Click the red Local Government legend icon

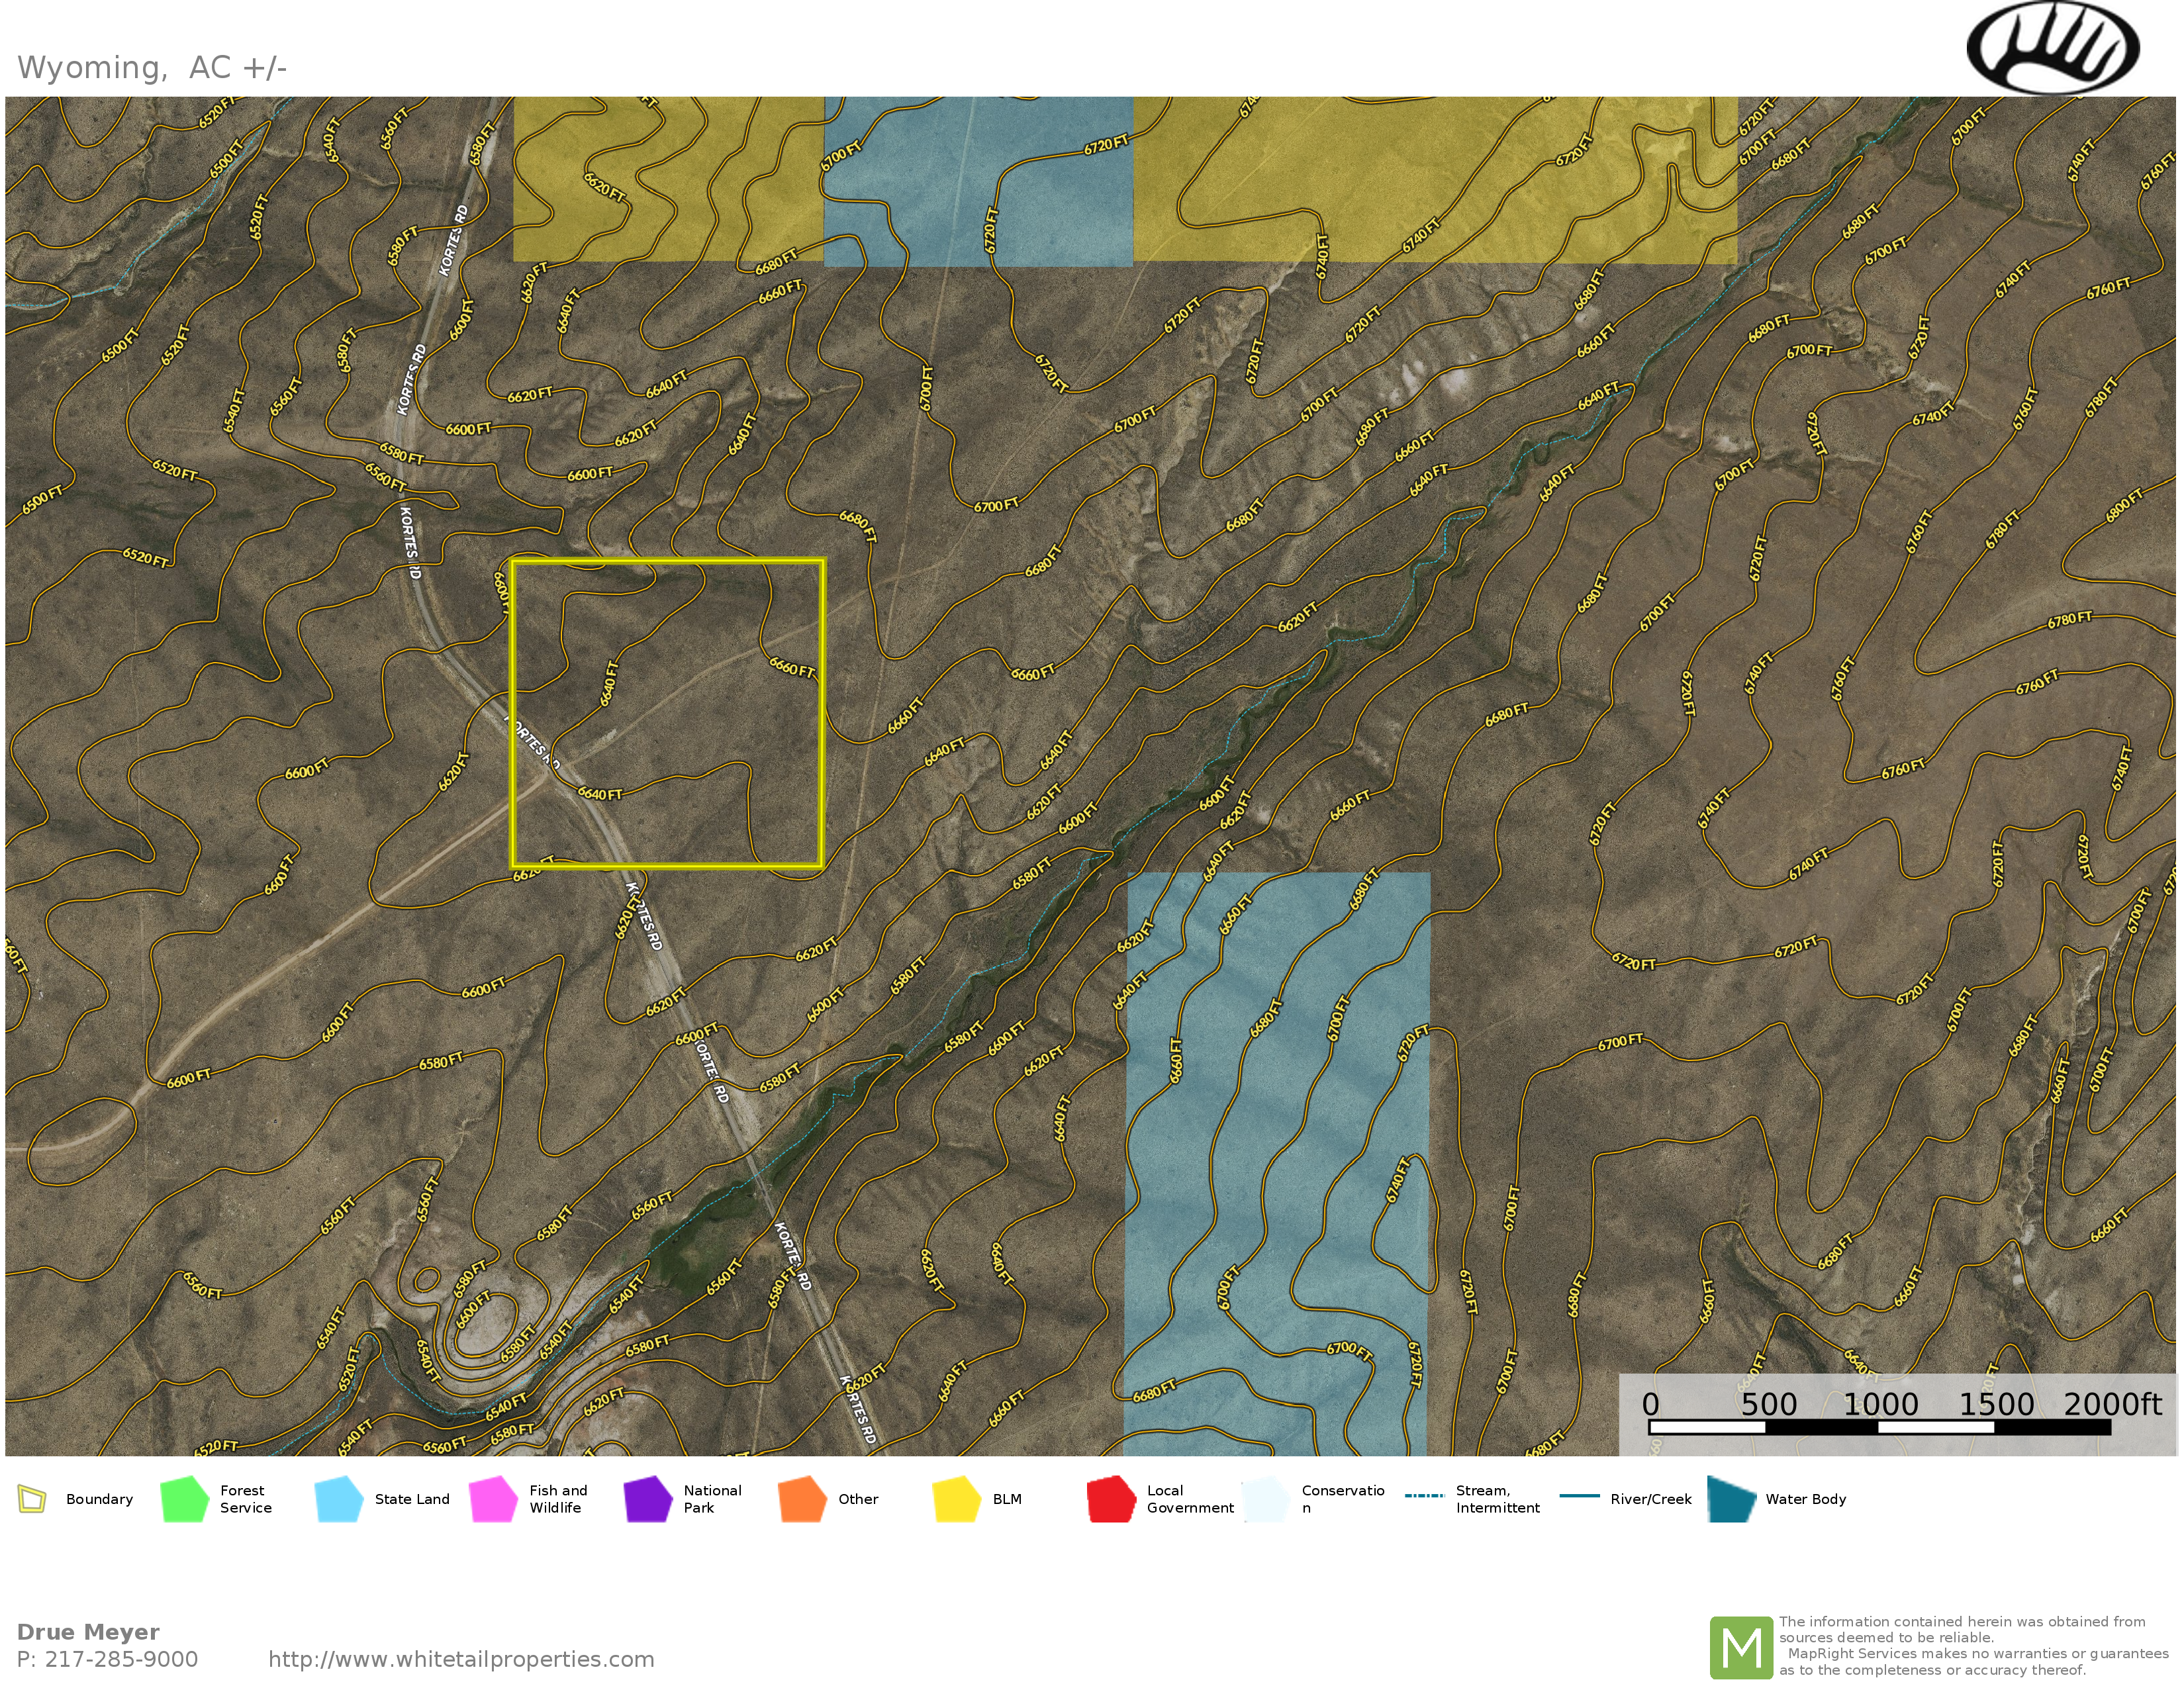[x=1111, y=1499]
